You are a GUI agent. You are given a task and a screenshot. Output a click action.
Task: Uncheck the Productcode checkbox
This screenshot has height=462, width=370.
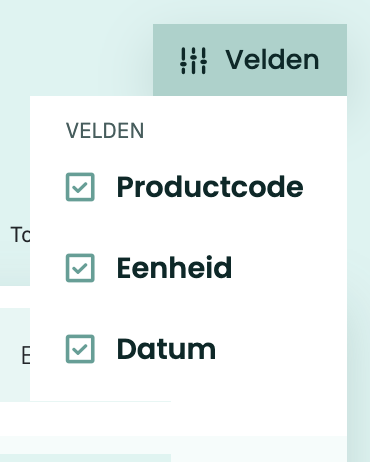pyautogui.click(x=80, y=187)
